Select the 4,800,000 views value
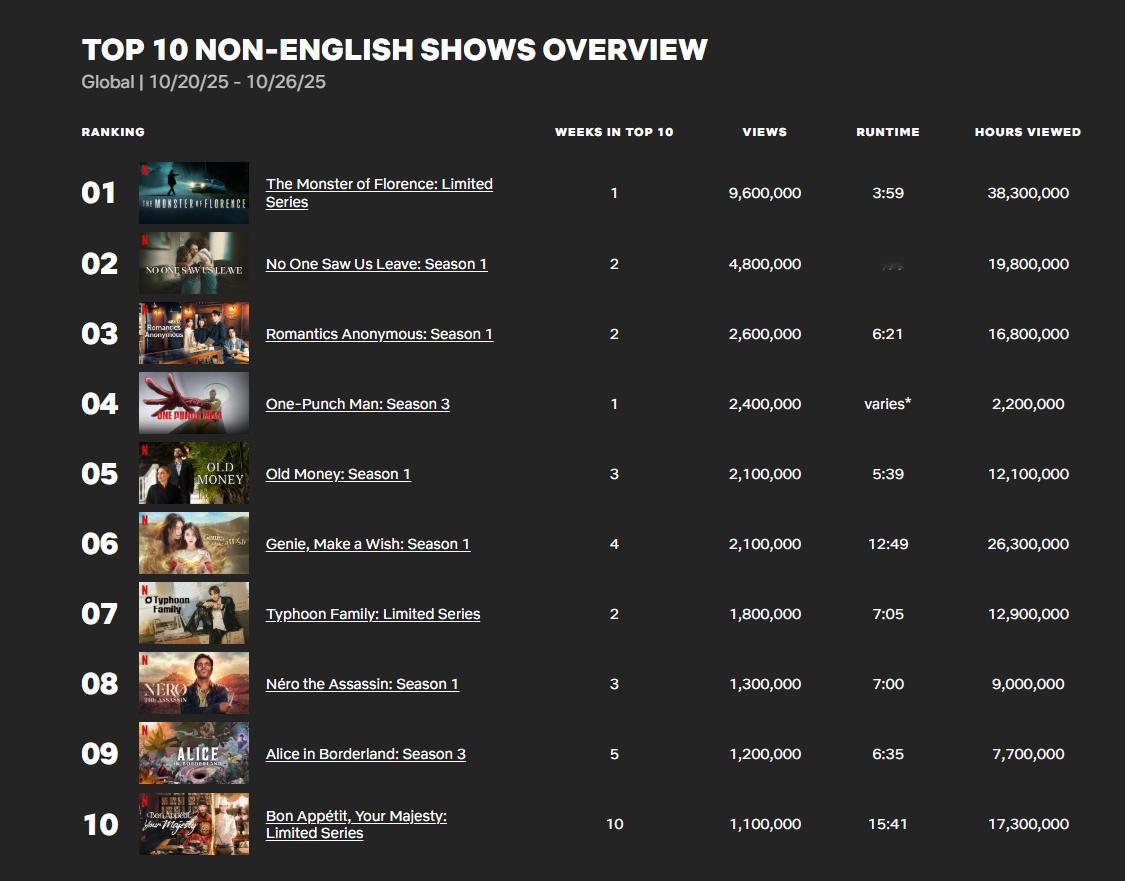The height and width of the screenshot is (881, 1125). [765, 264]
